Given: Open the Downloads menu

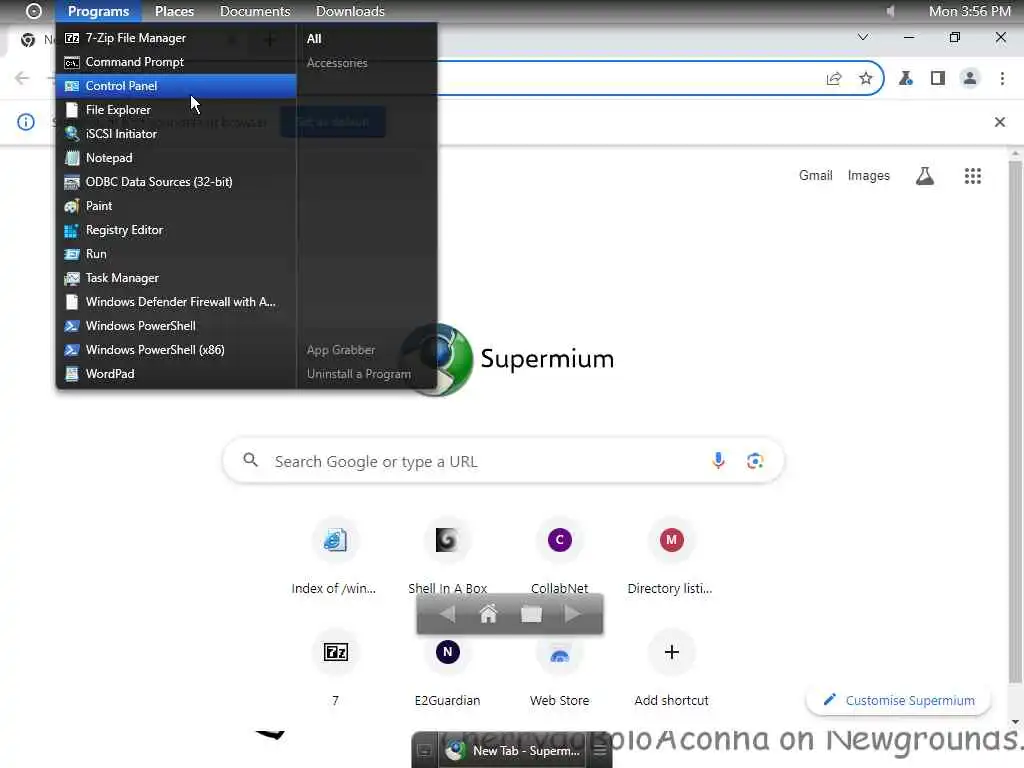Looking at the screenshot, I should (x=350, y=11).
